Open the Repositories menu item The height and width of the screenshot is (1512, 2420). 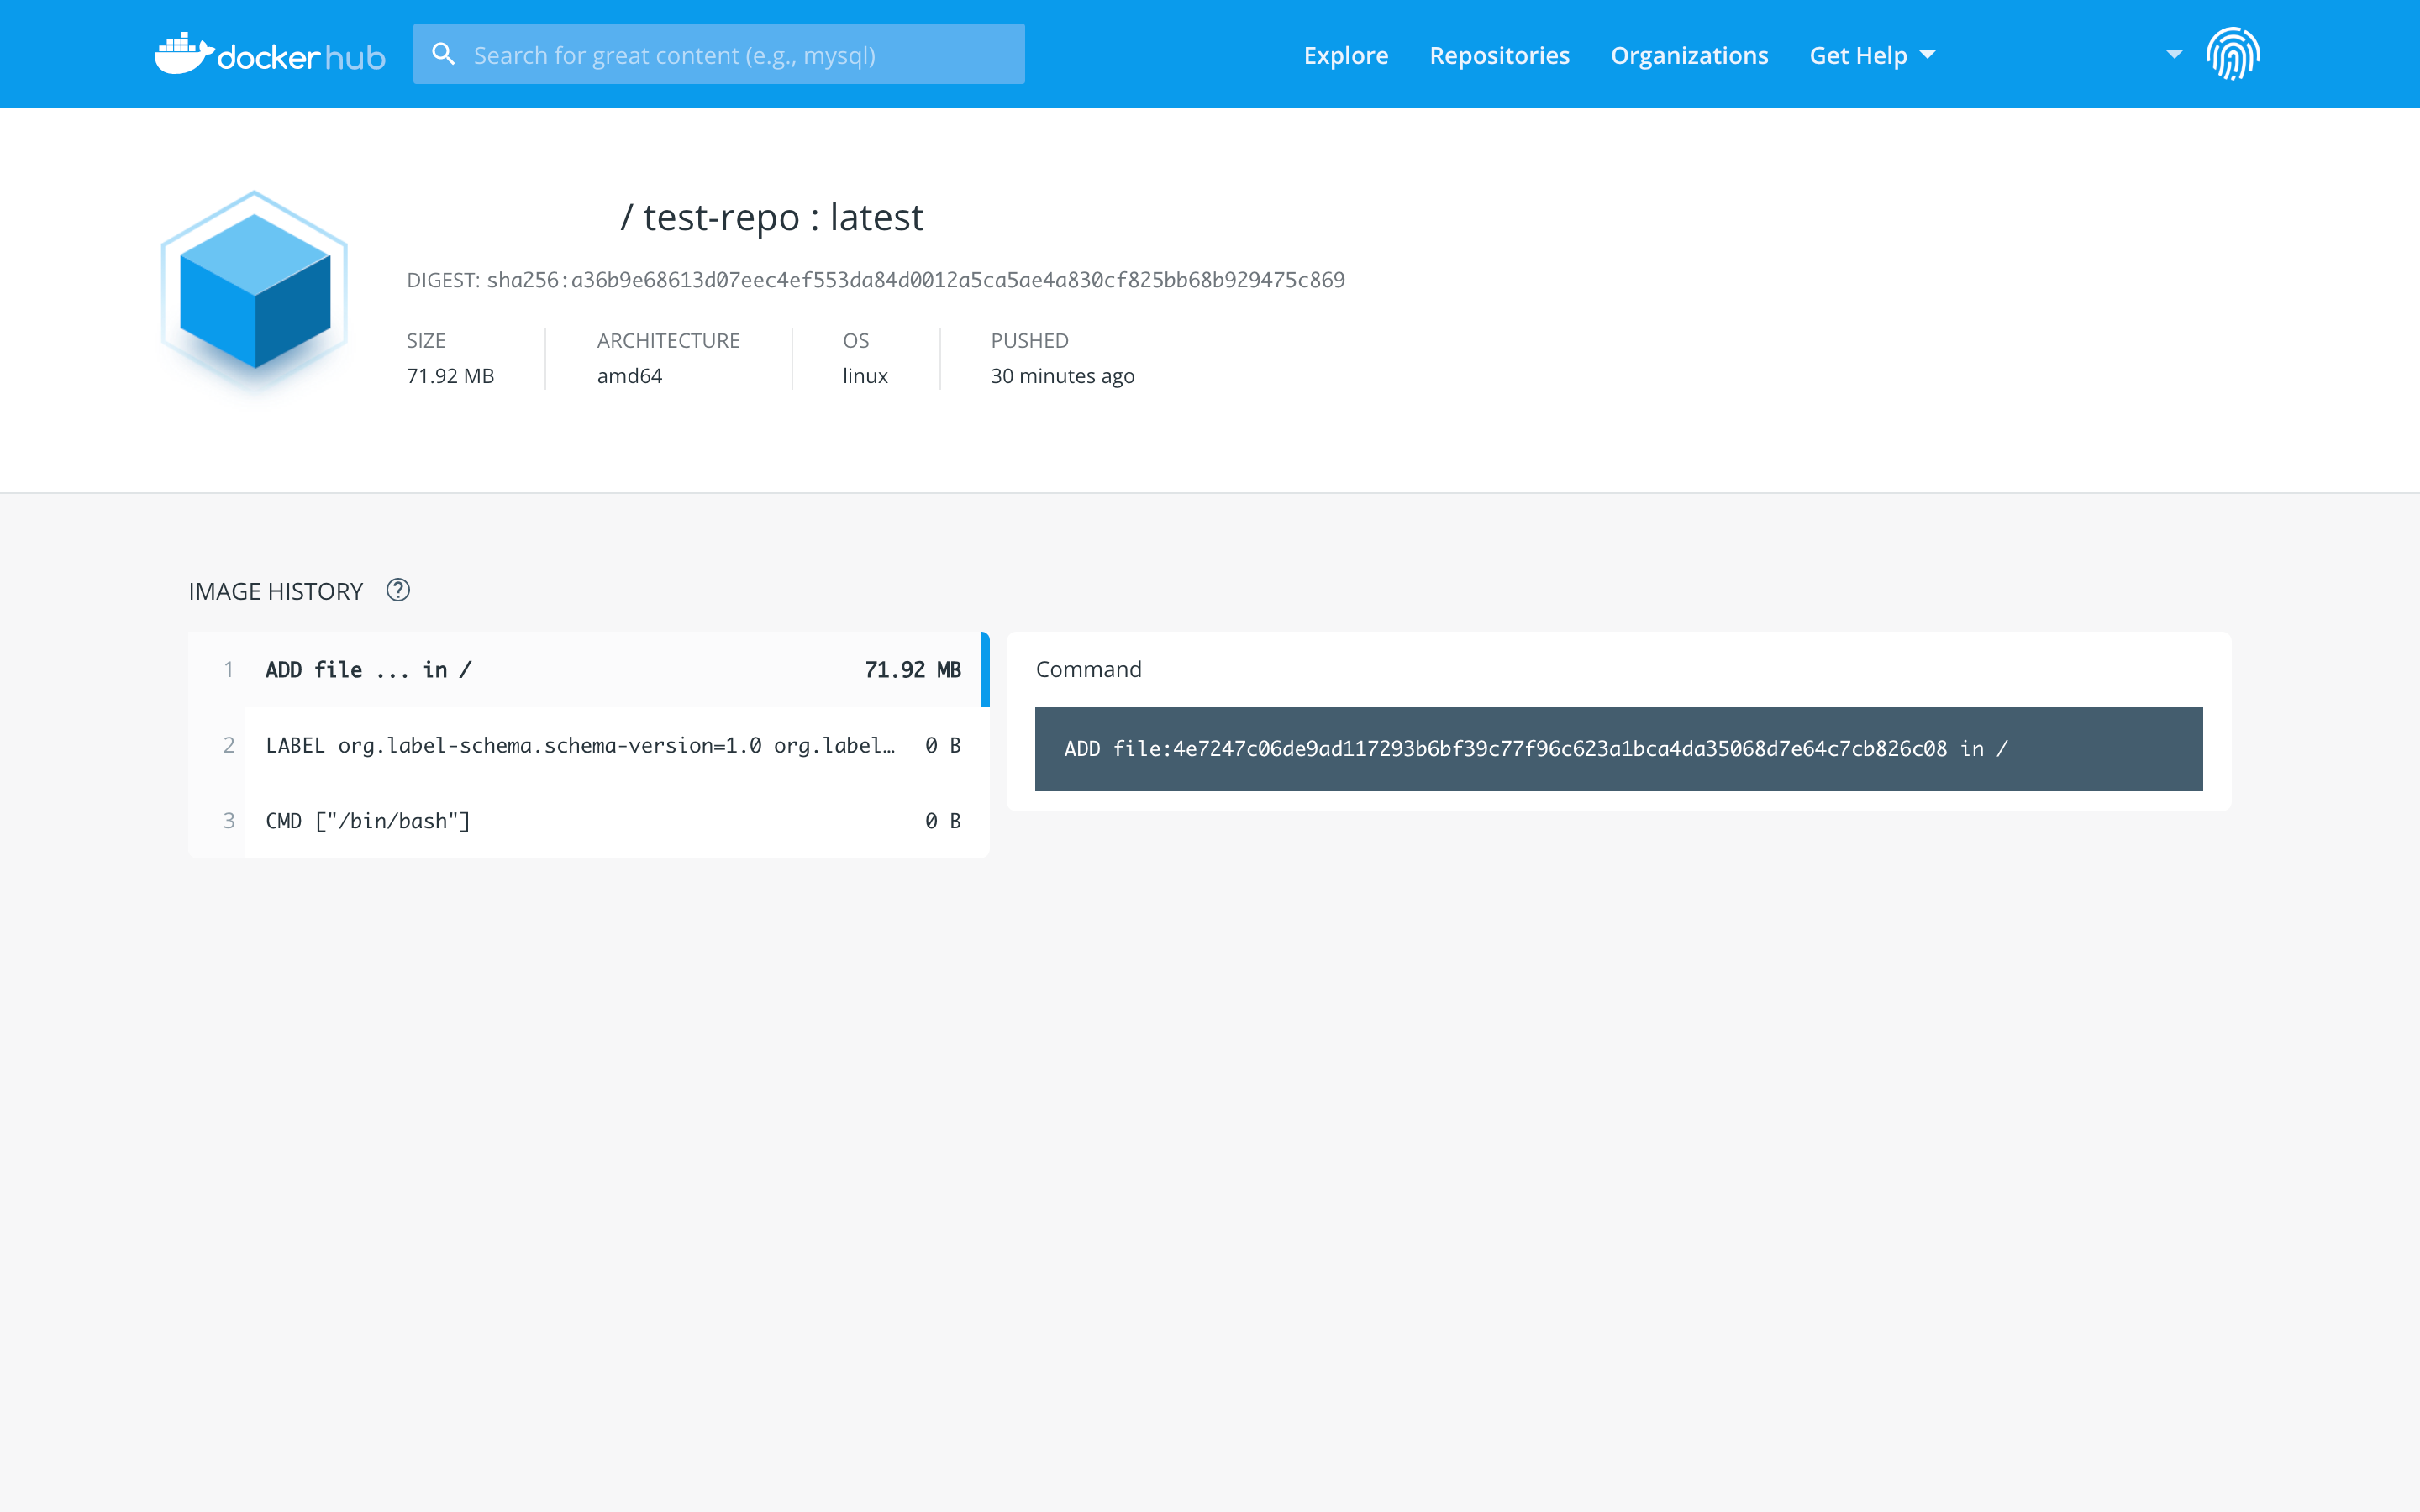pos(1498,55)
